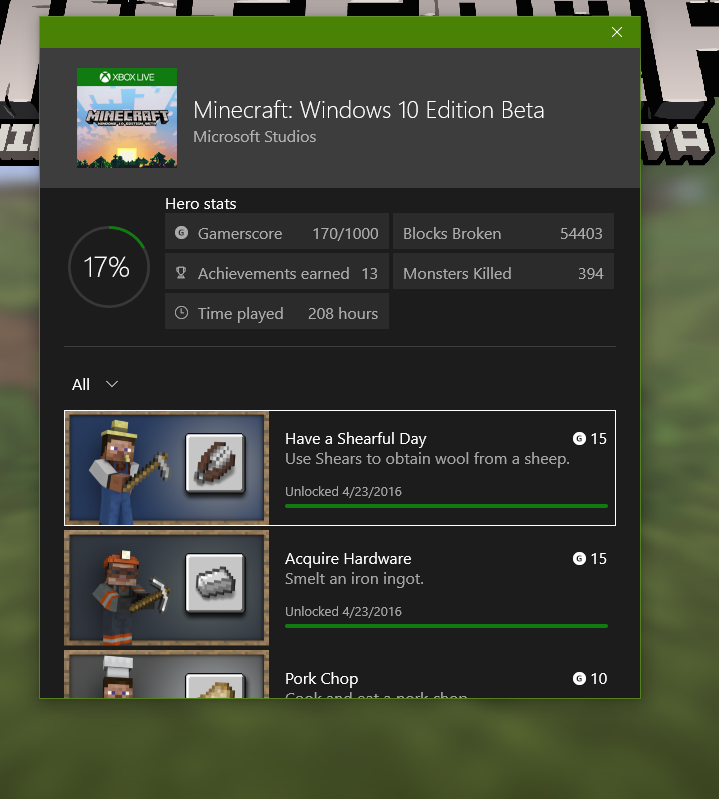Viewport: 719px width, 799px height.
Task: Click the Shearful Day green progress bar
Action: point(446,506)
